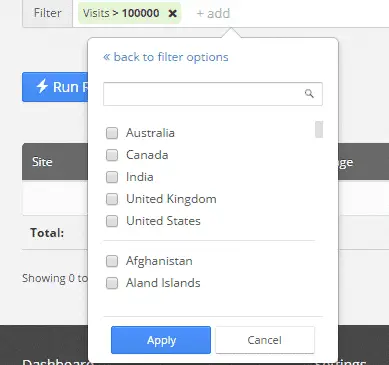The image size is (389, 365).
Task: Click the Apply button
Action: pos(161,340)
